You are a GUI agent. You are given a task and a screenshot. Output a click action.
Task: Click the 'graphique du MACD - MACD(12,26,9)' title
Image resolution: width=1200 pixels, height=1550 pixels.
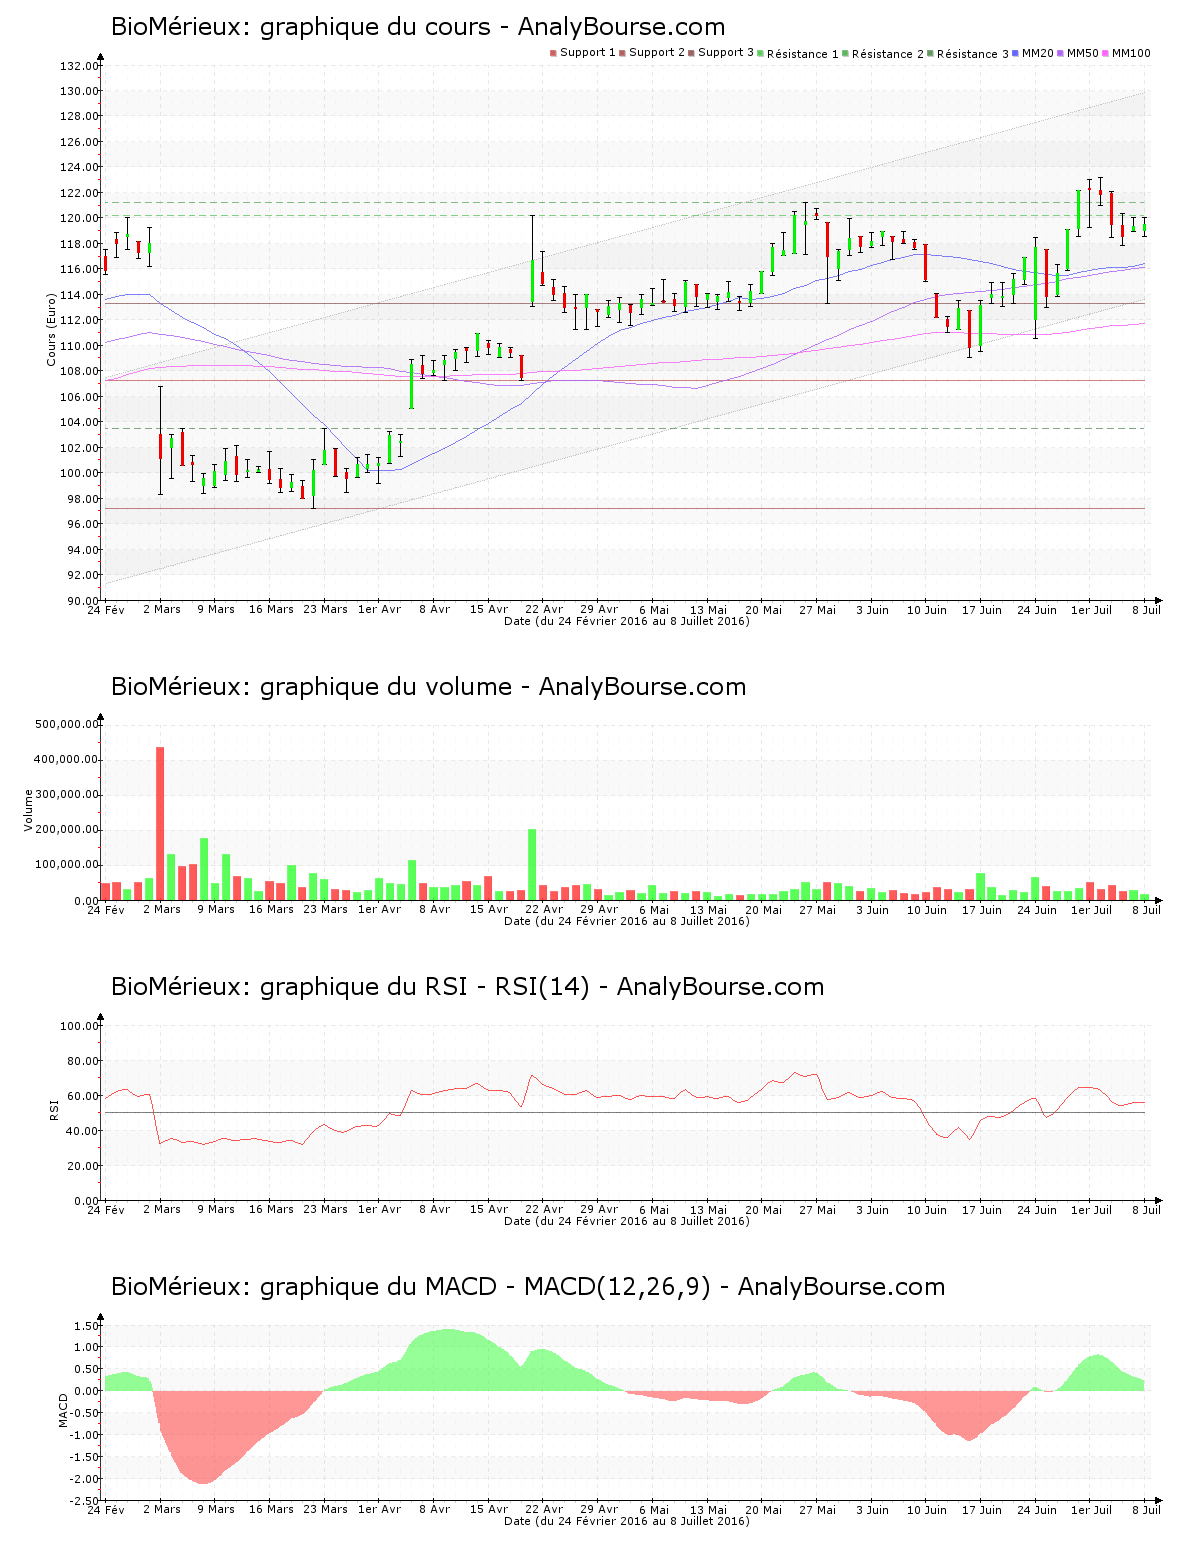coord(528,1287)
